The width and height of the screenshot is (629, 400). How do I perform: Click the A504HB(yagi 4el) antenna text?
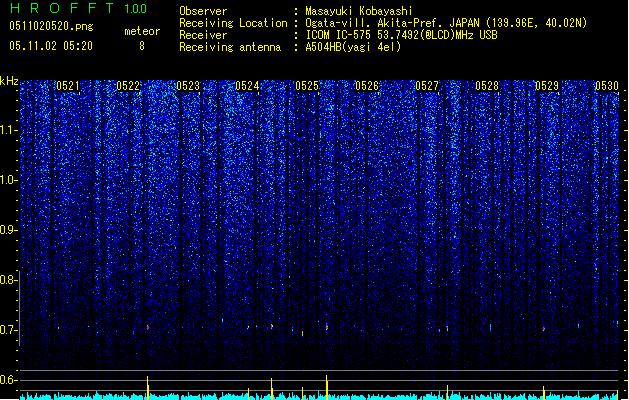point(353,47)
